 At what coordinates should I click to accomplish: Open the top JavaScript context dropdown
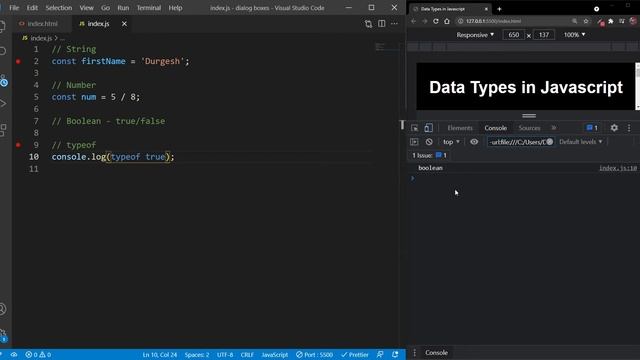tap(451, 142)
